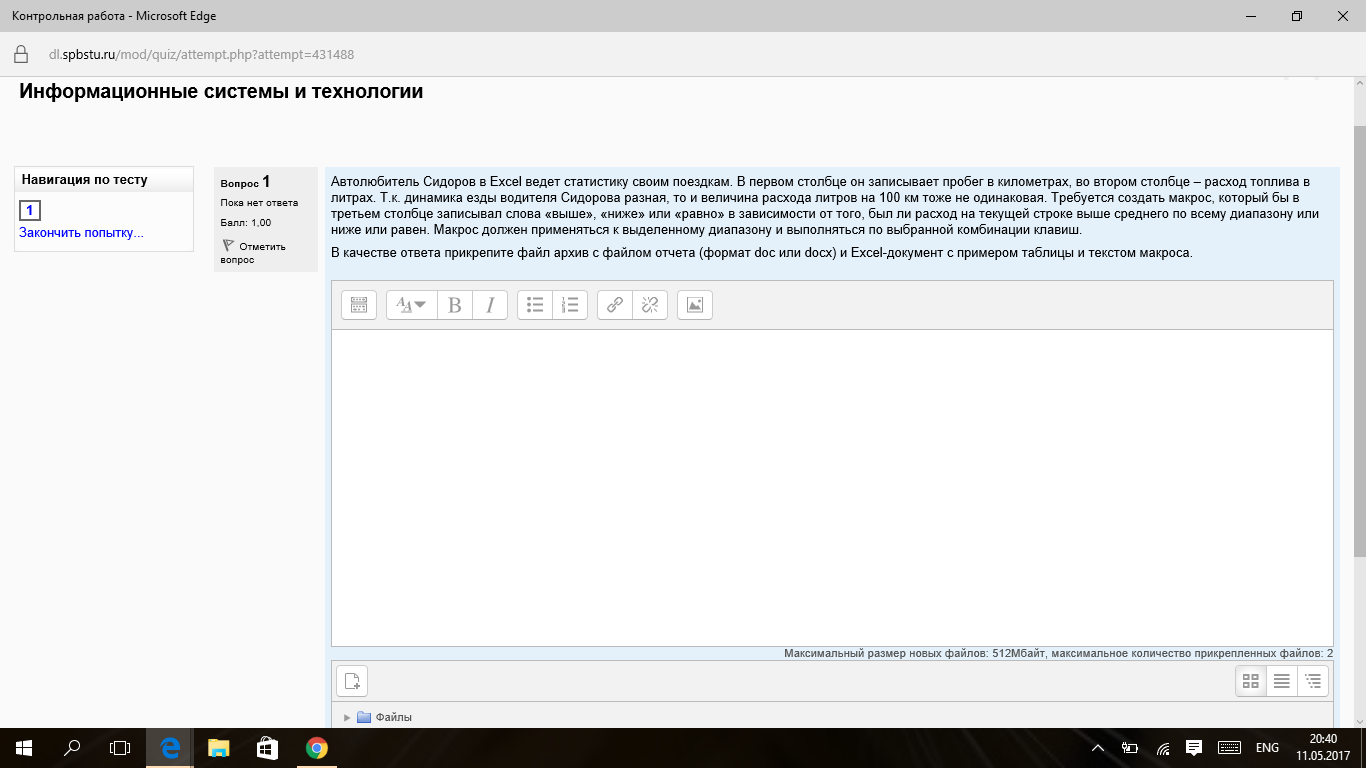
Task: Click inside the answer text area
Action: (832, 487)
